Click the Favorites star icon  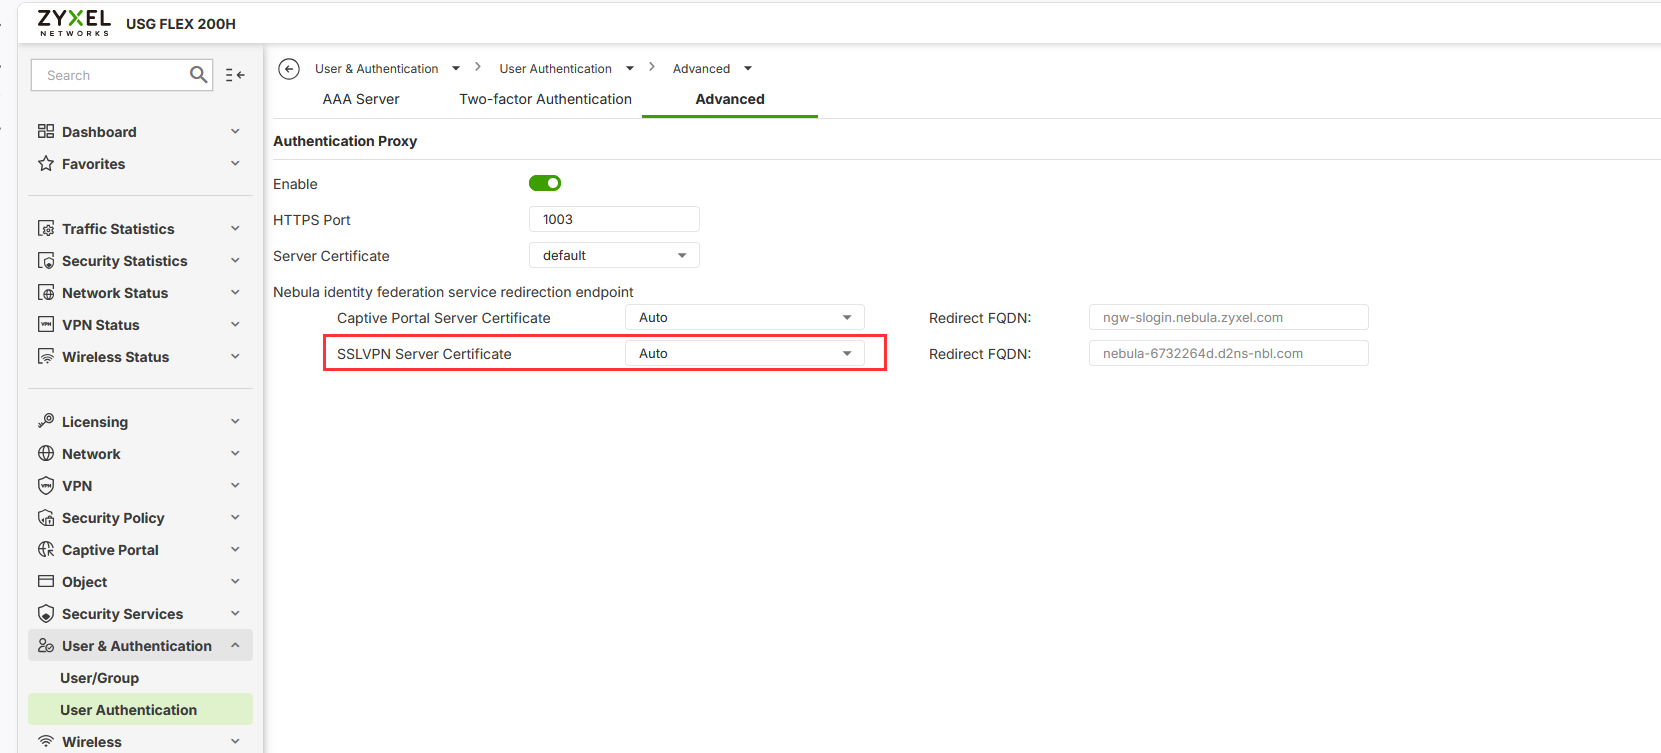point(46,163)
